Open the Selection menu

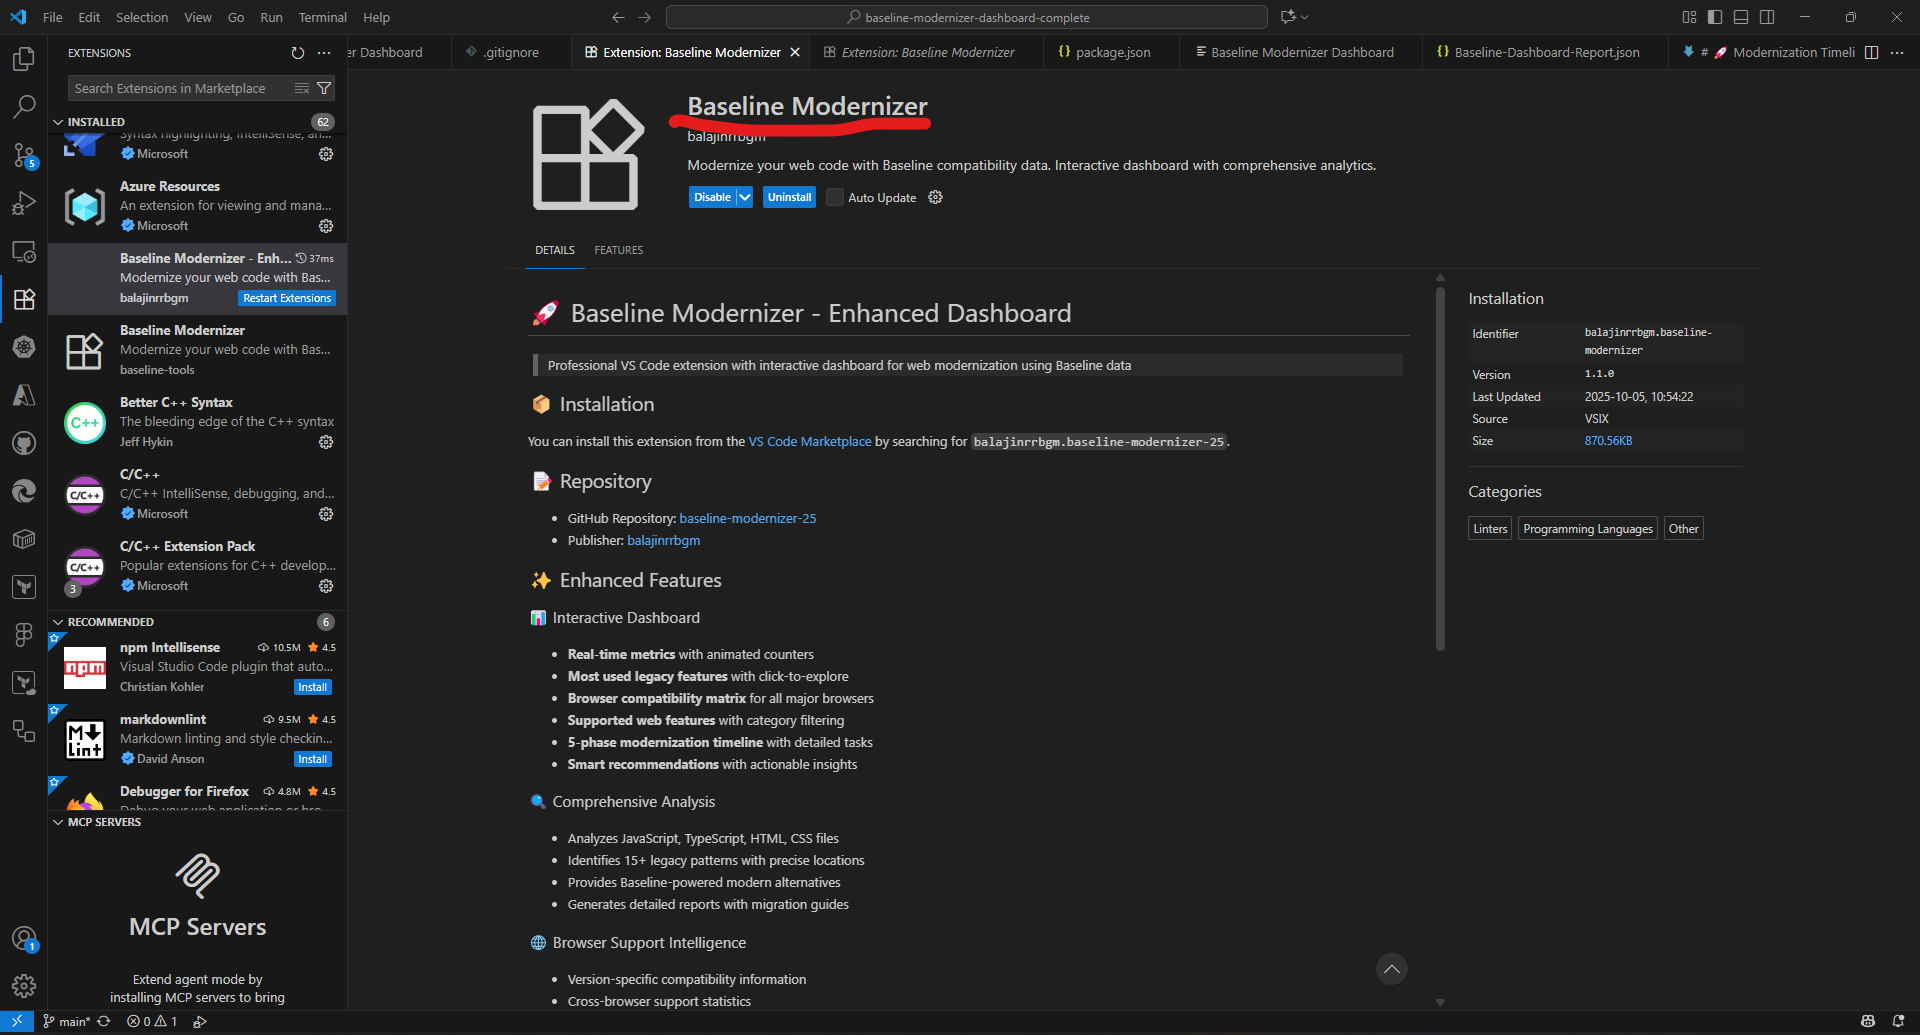pos(142,17)
